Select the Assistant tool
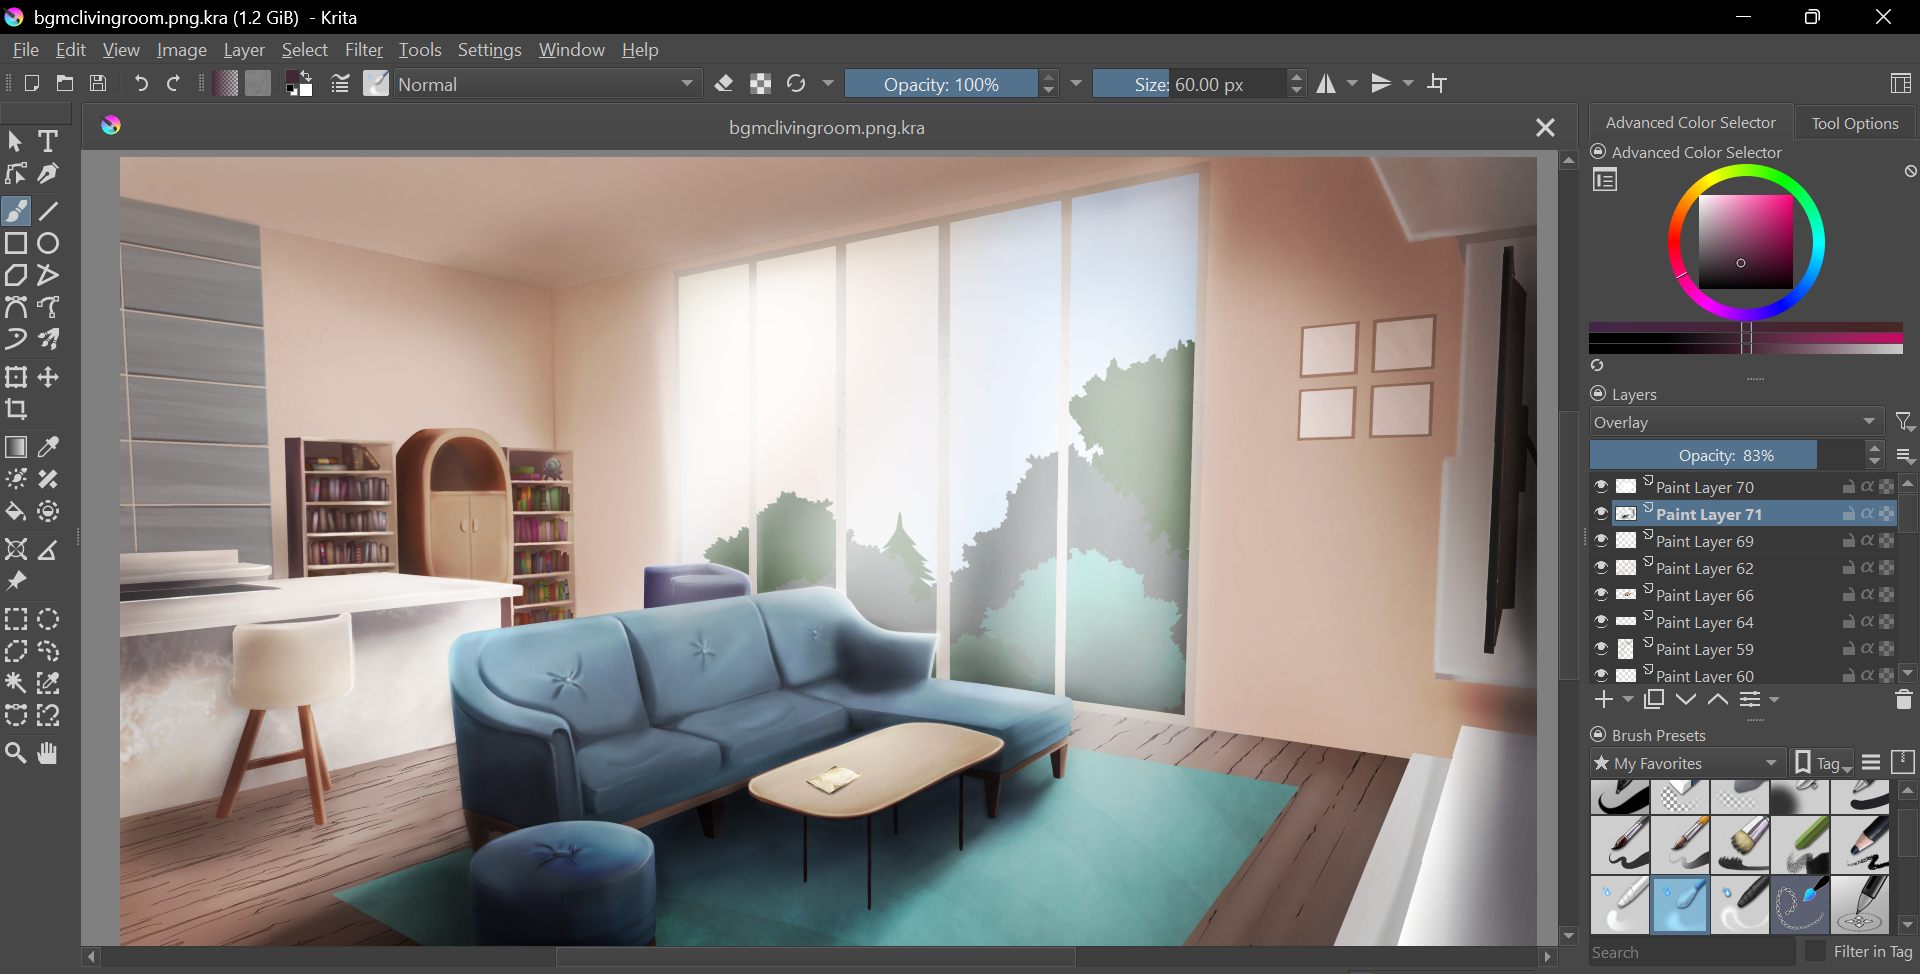The image size is (1920, 974). point(16,549)
